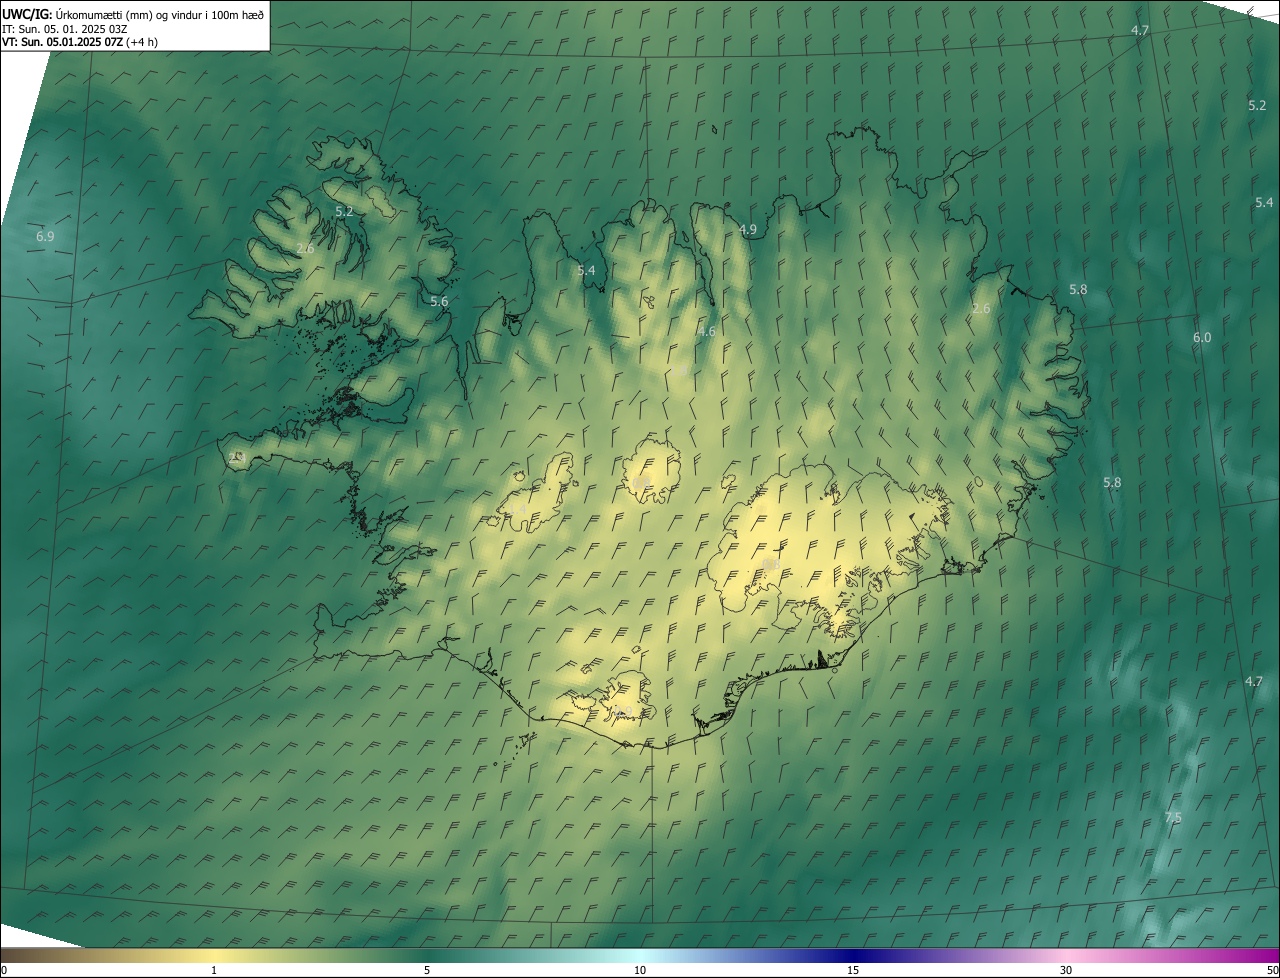Image resolution: width=1280 pixels, height=978 pixels.
Task: Click the 4.9 value label
Action: tap(748, 230)
